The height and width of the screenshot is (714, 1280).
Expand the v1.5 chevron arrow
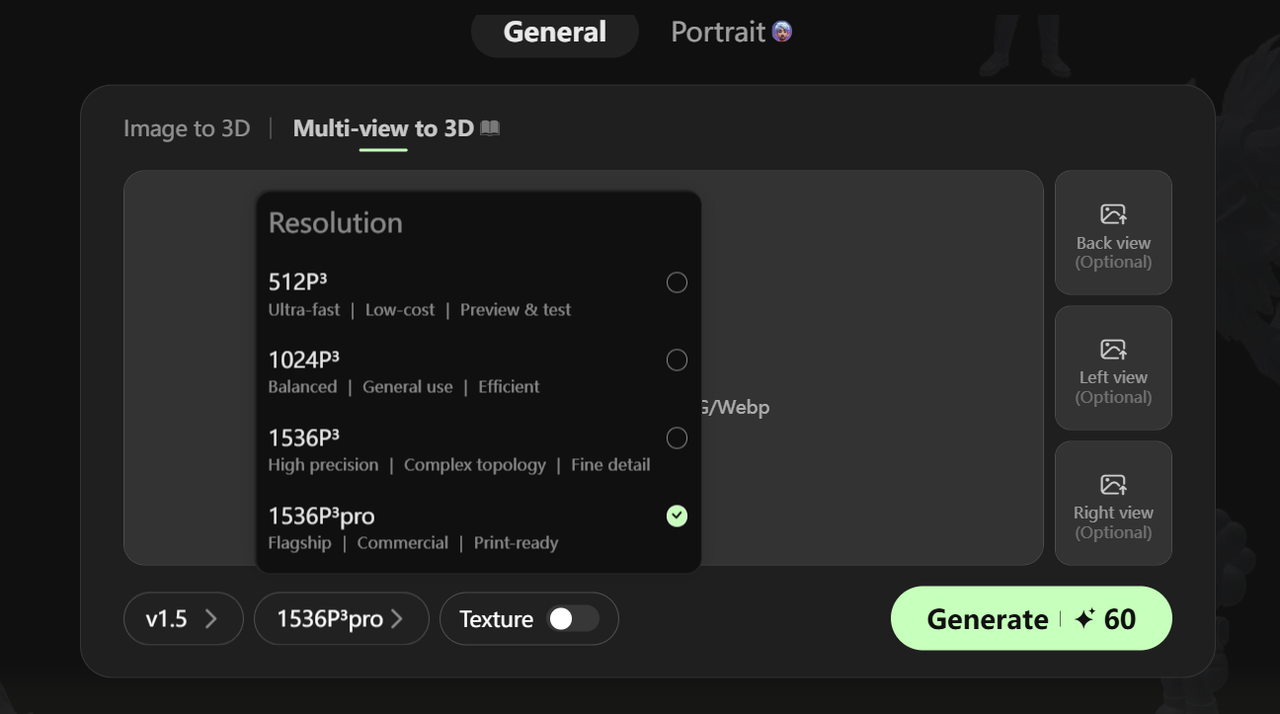(213, 619)
